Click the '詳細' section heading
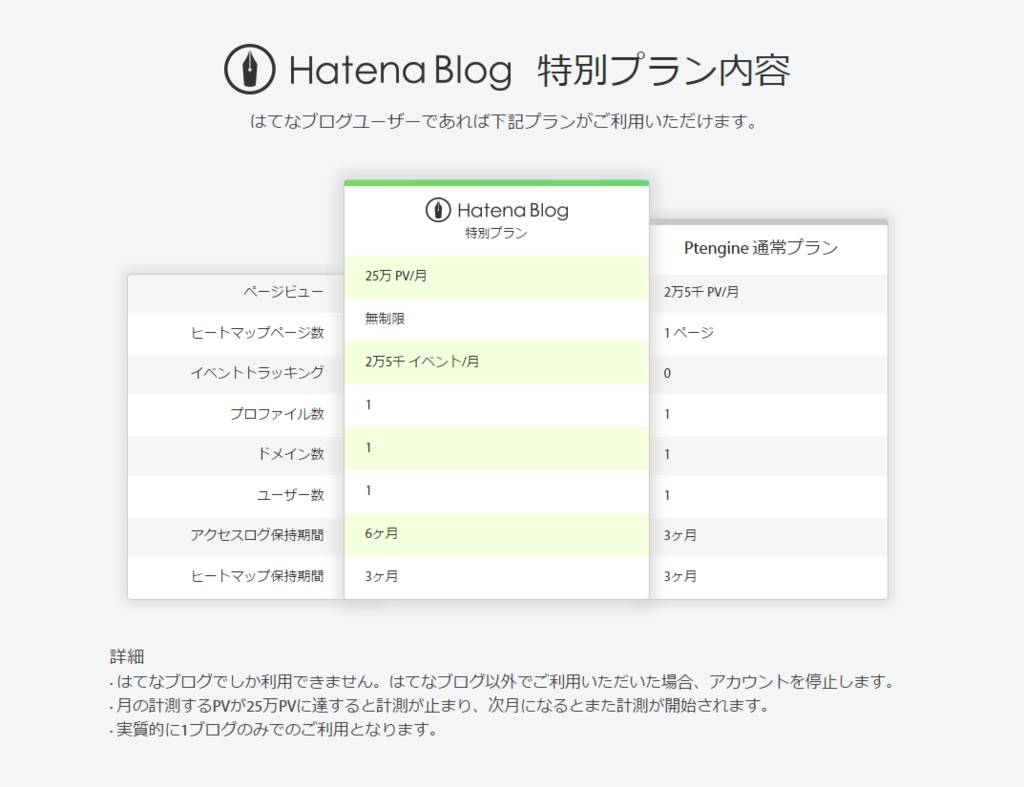Screen dimensions: 1024x787 pos(127,656)
